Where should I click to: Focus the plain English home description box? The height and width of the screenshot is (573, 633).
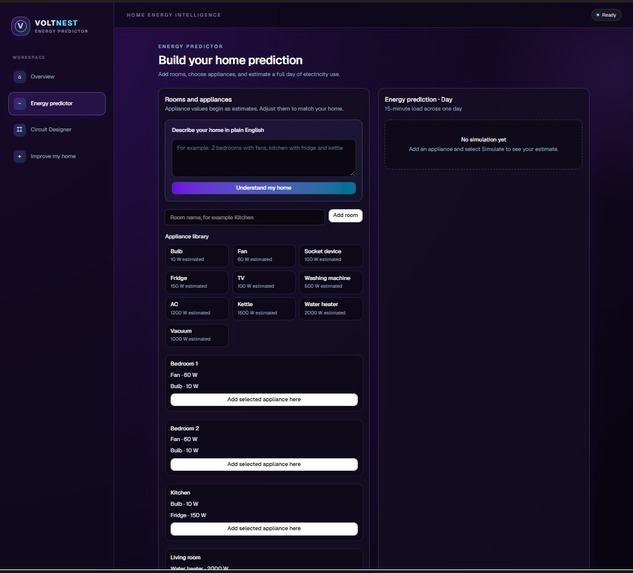coord(264,158)
